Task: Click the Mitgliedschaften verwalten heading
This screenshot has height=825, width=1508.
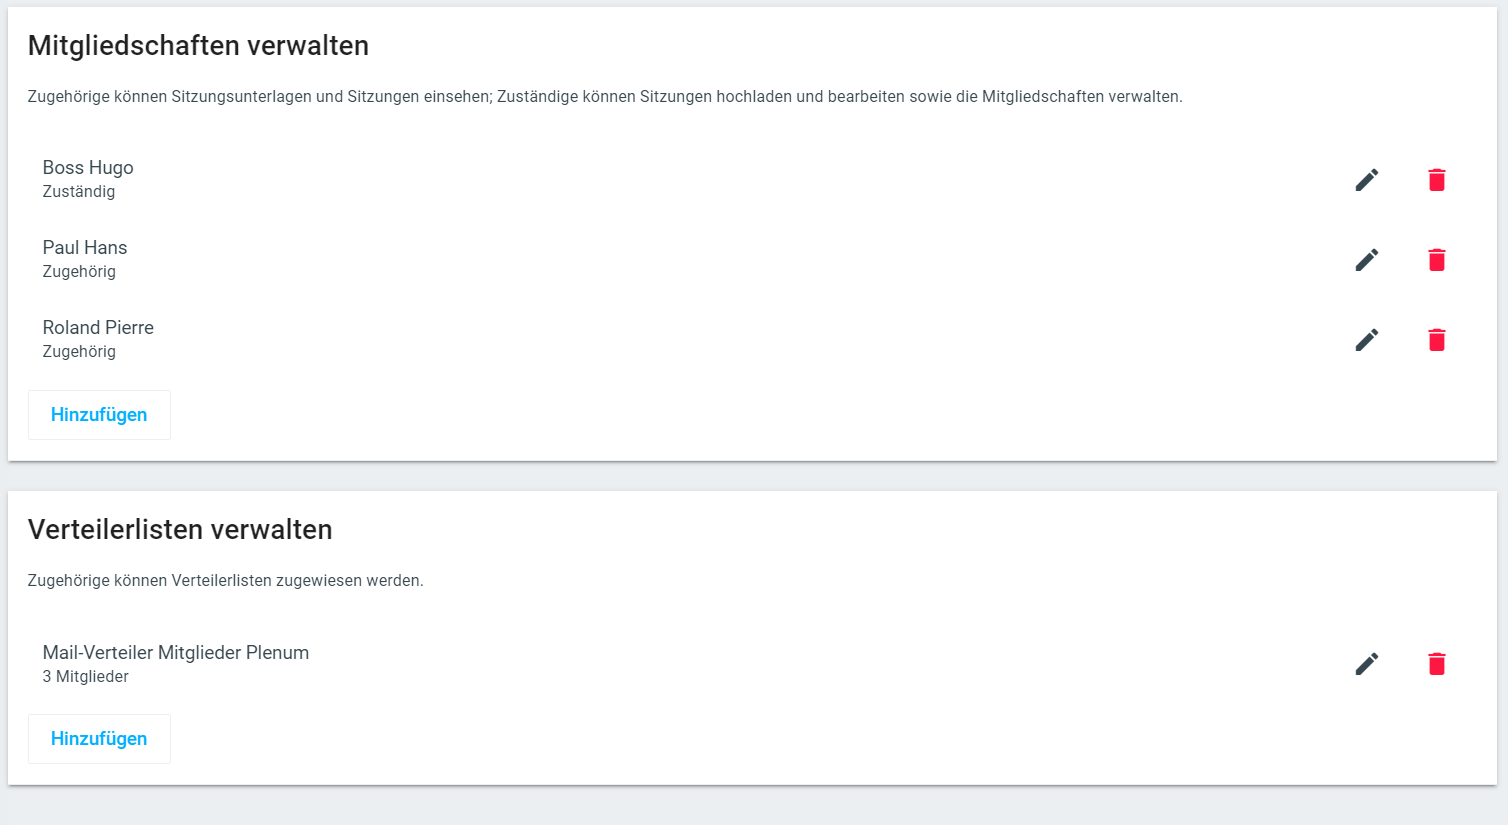Action: [x=198, y=46]
